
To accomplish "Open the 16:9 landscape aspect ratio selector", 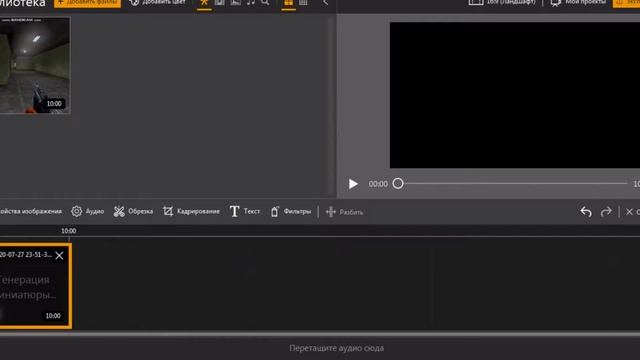I will point(502,2).
